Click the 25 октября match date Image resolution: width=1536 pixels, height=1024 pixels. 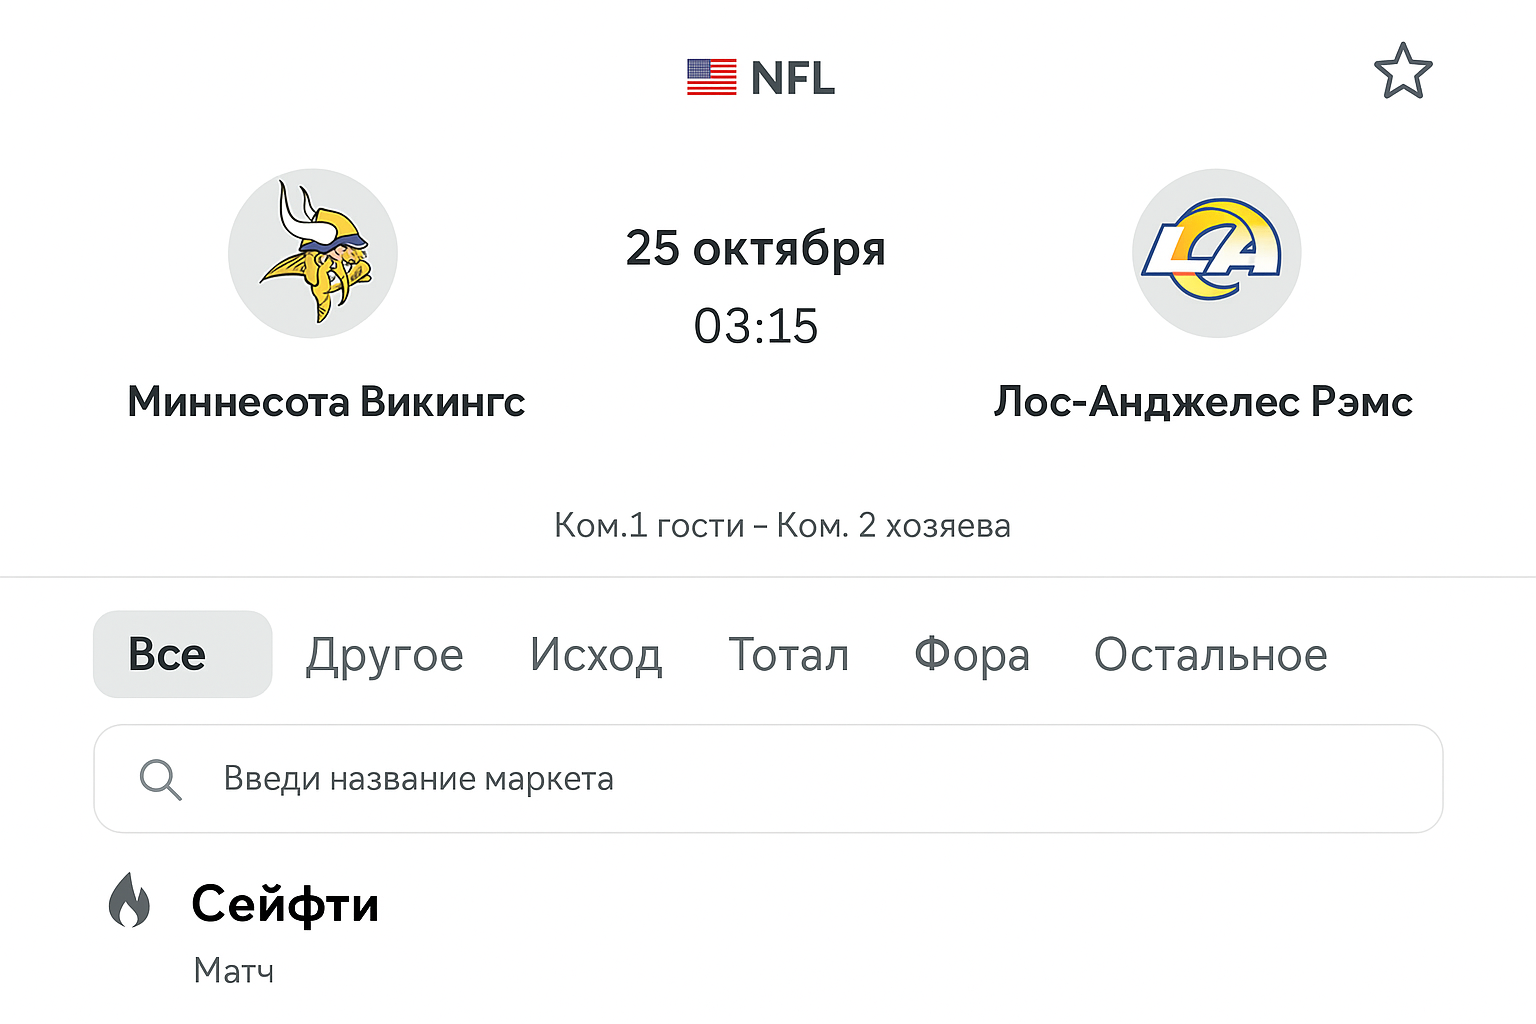pyautogui.click(x=756, y=248)
